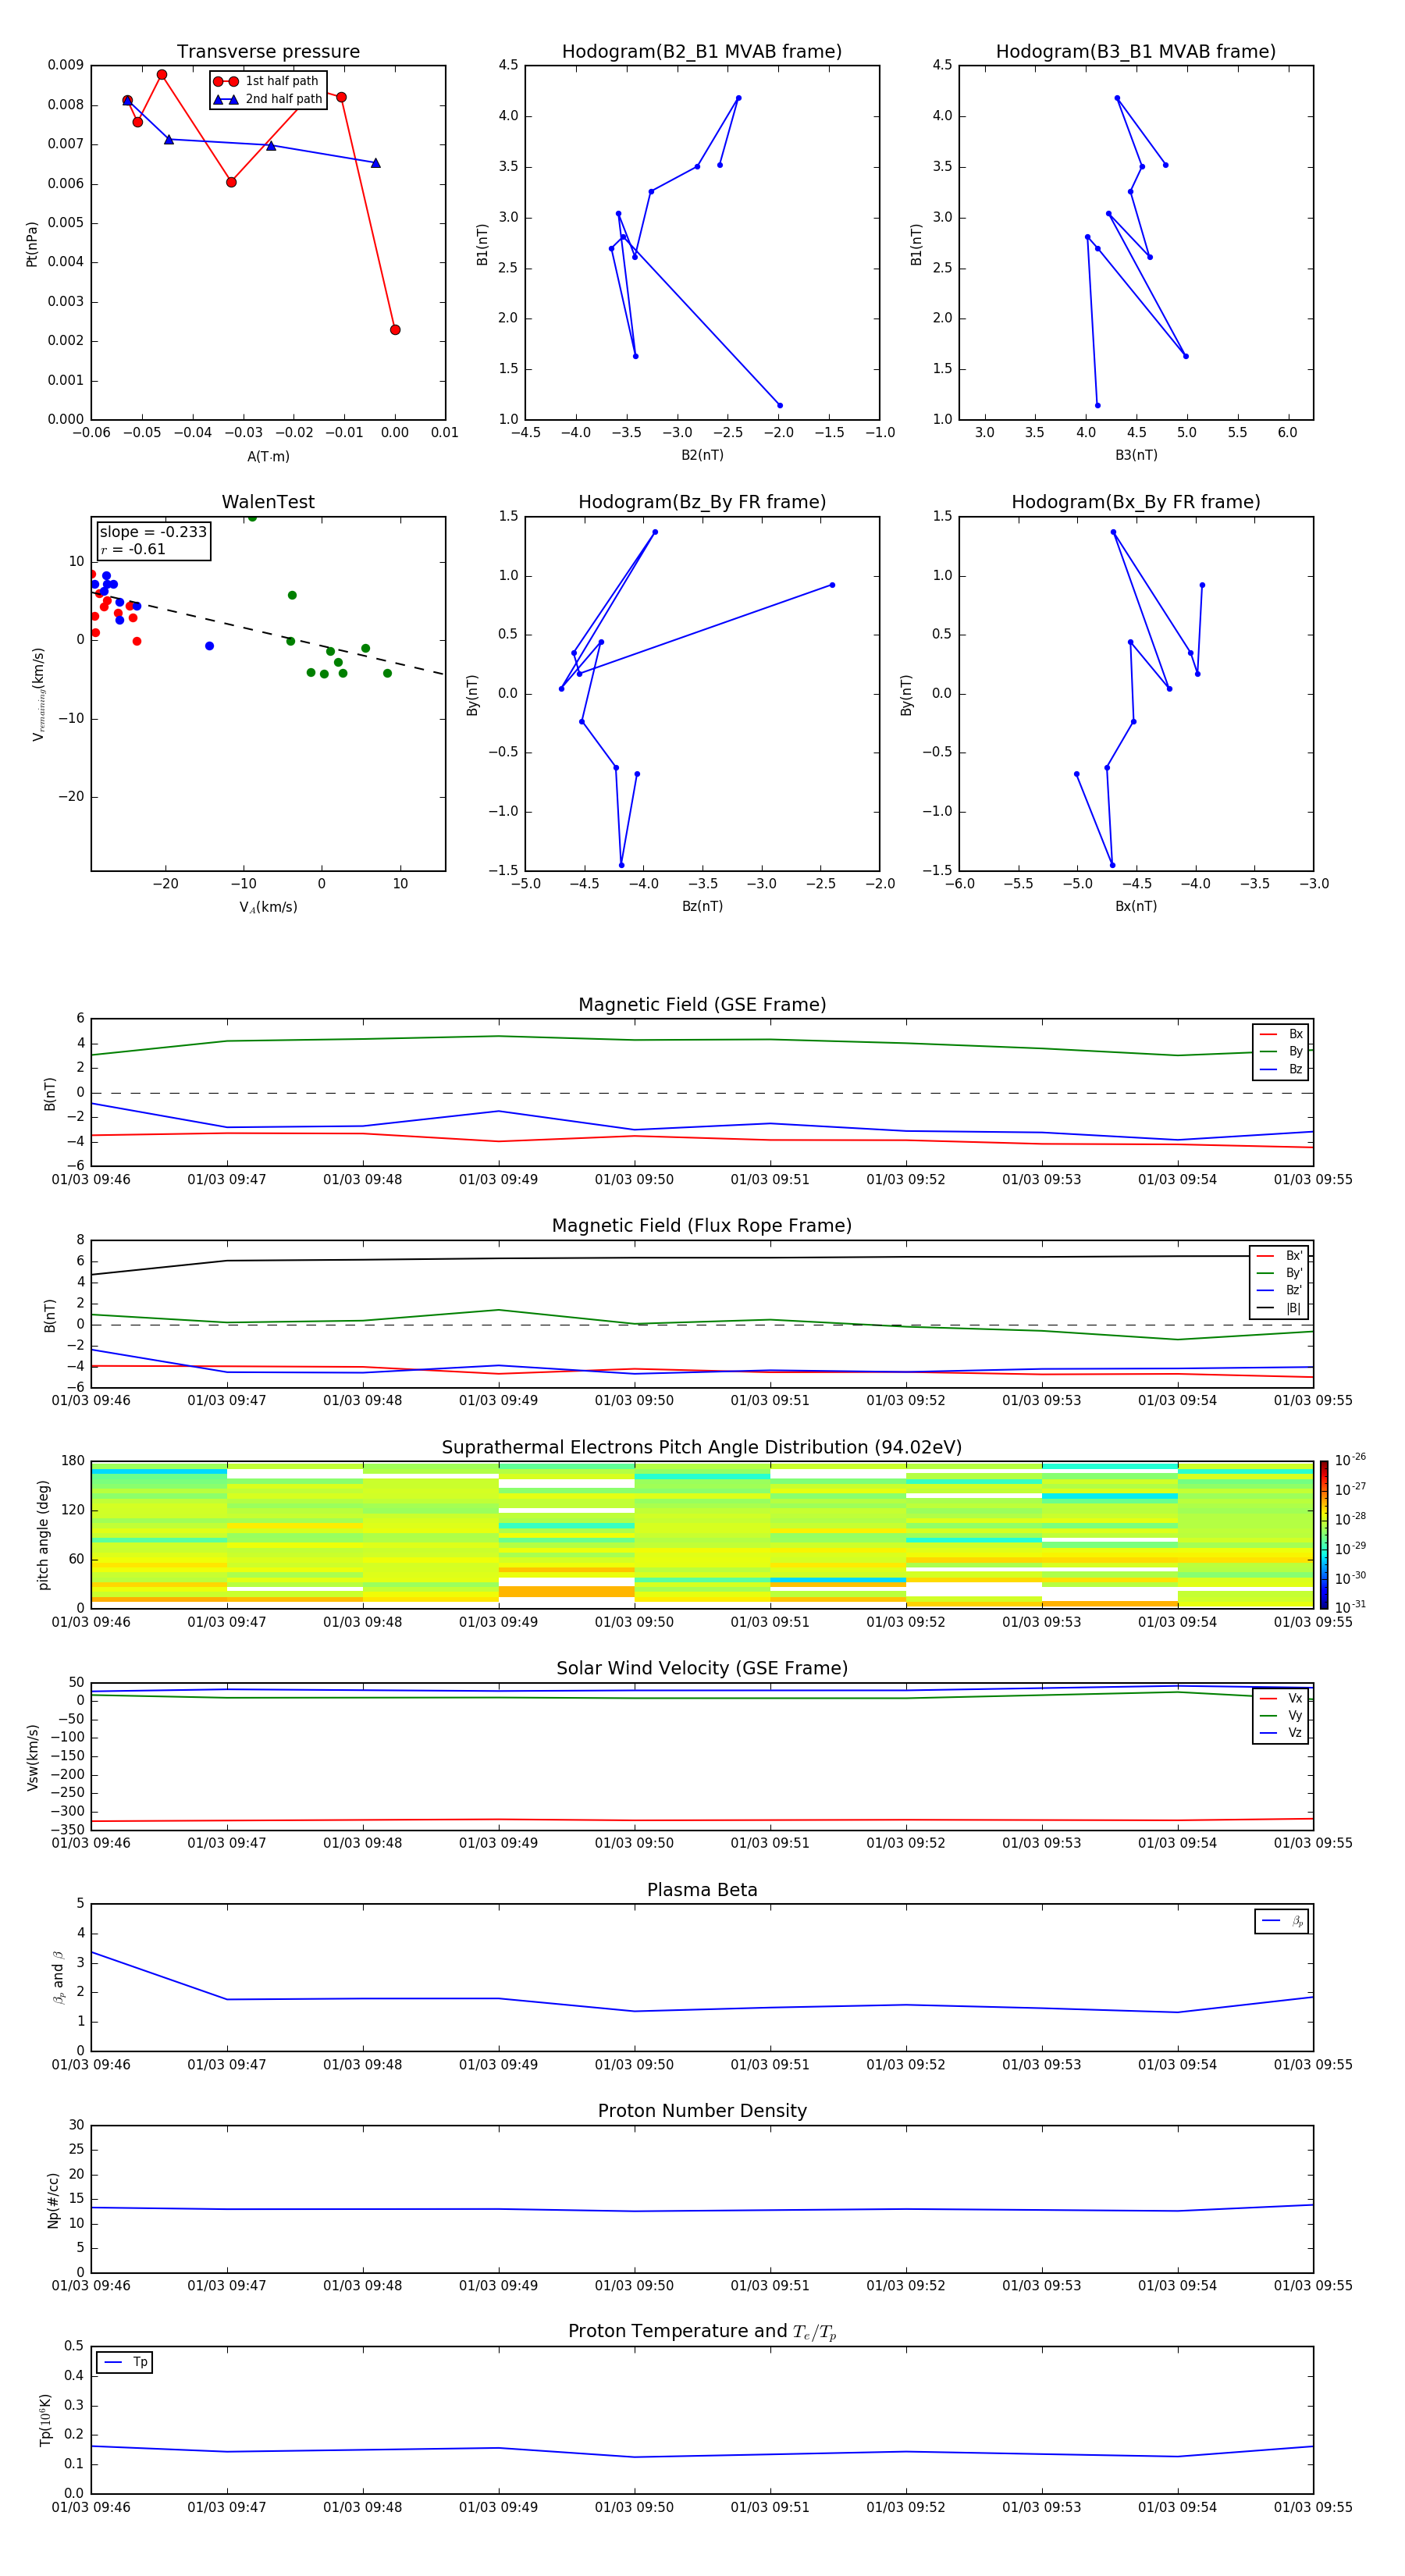The image size is (1405, 2576).
Task: Click the "Plasma Beta" panel title
Action: (702, 1891)
